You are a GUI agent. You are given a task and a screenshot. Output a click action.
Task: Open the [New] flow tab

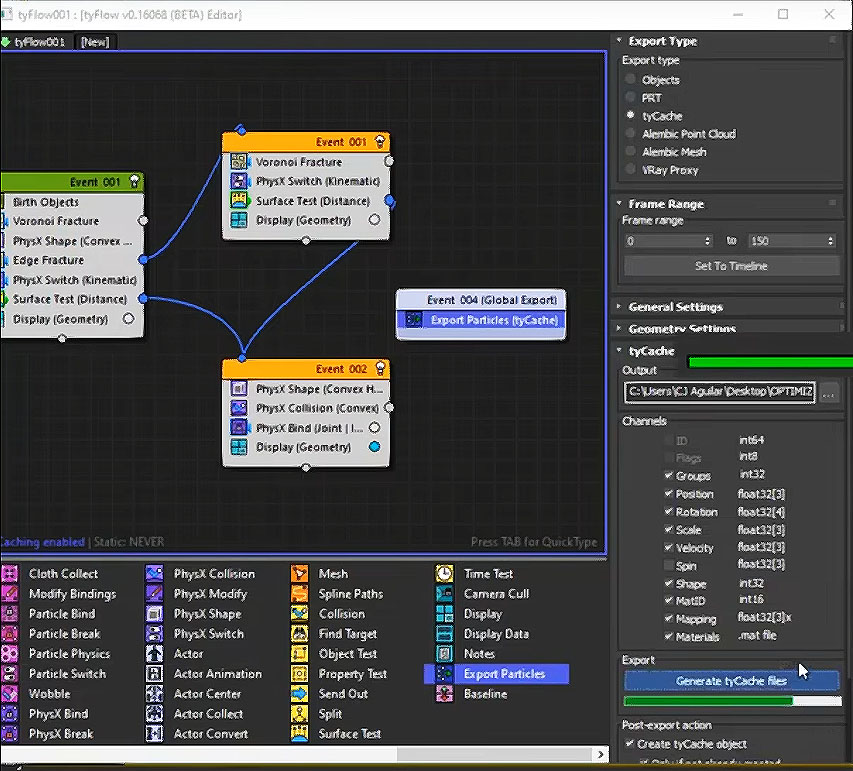point(95,42)
